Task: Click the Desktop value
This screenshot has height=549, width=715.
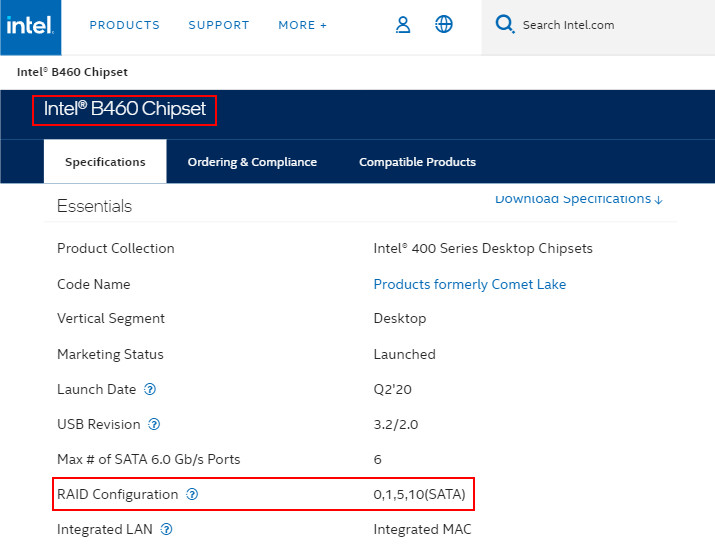Action: pos(400,318)
